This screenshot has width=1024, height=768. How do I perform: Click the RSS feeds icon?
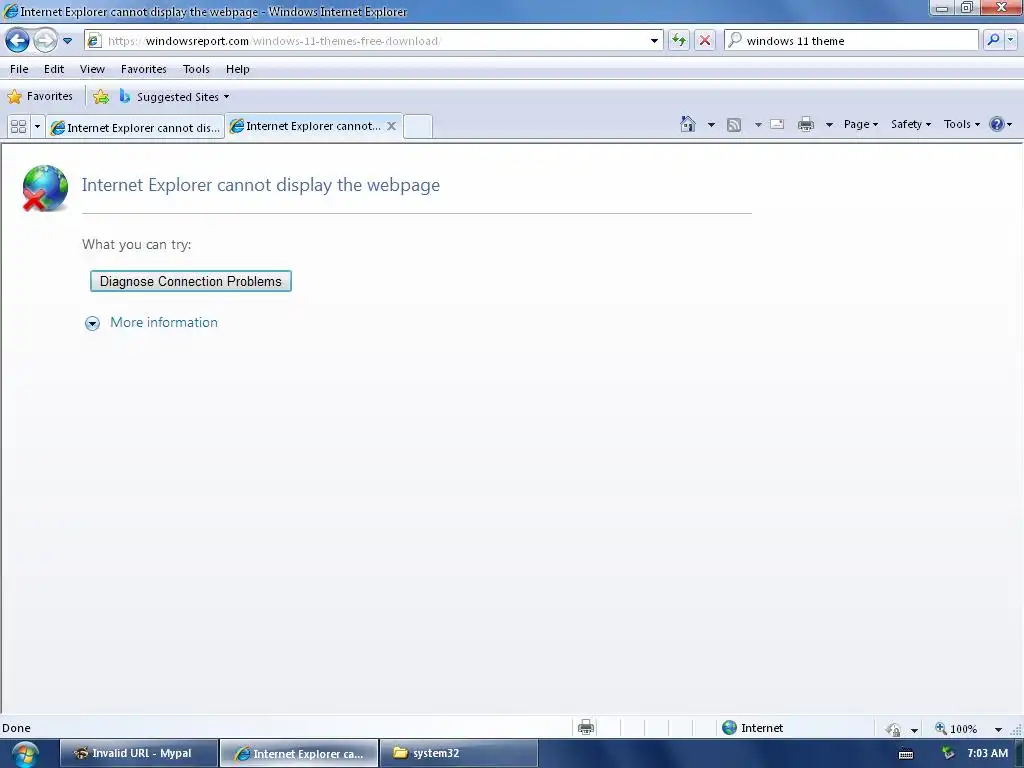coord(734,125)
